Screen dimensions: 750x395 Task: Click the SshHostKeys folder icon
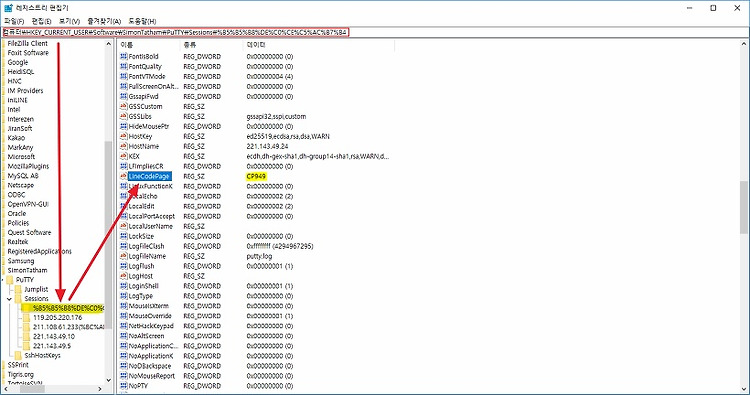18,355
